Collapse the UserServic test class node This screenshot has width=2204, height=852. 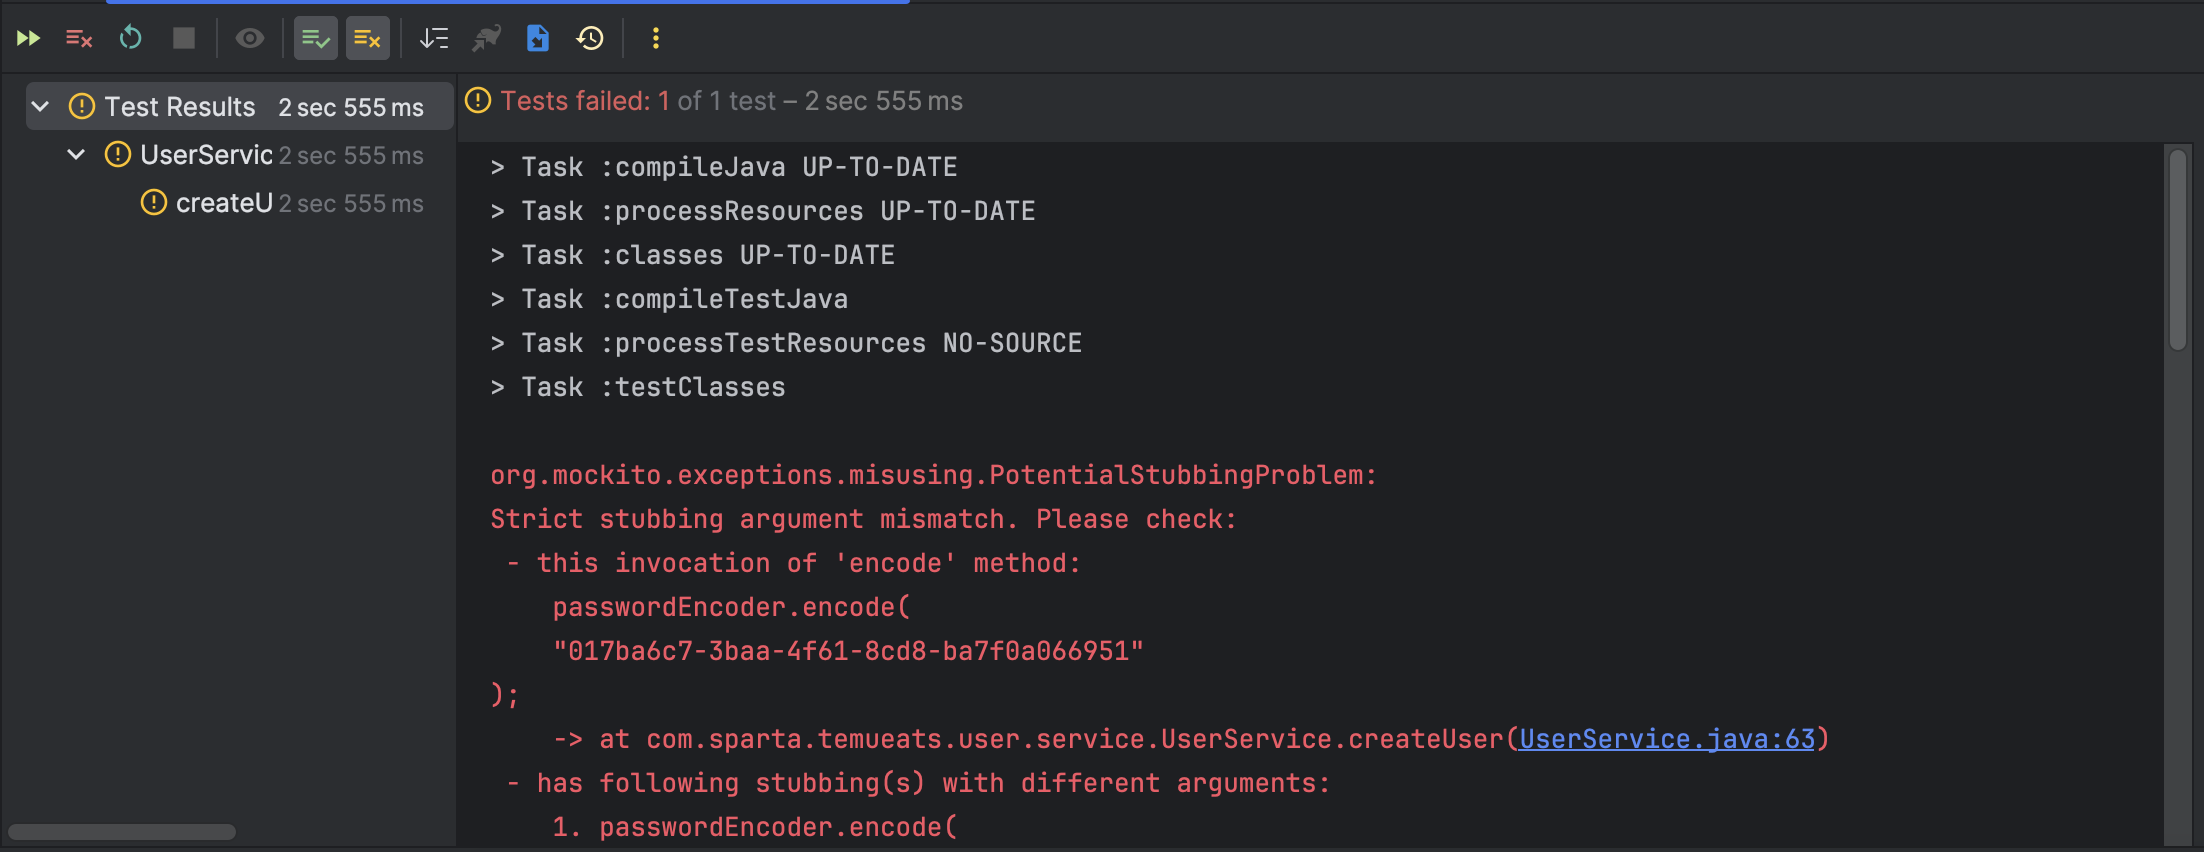tap(76, 155)
